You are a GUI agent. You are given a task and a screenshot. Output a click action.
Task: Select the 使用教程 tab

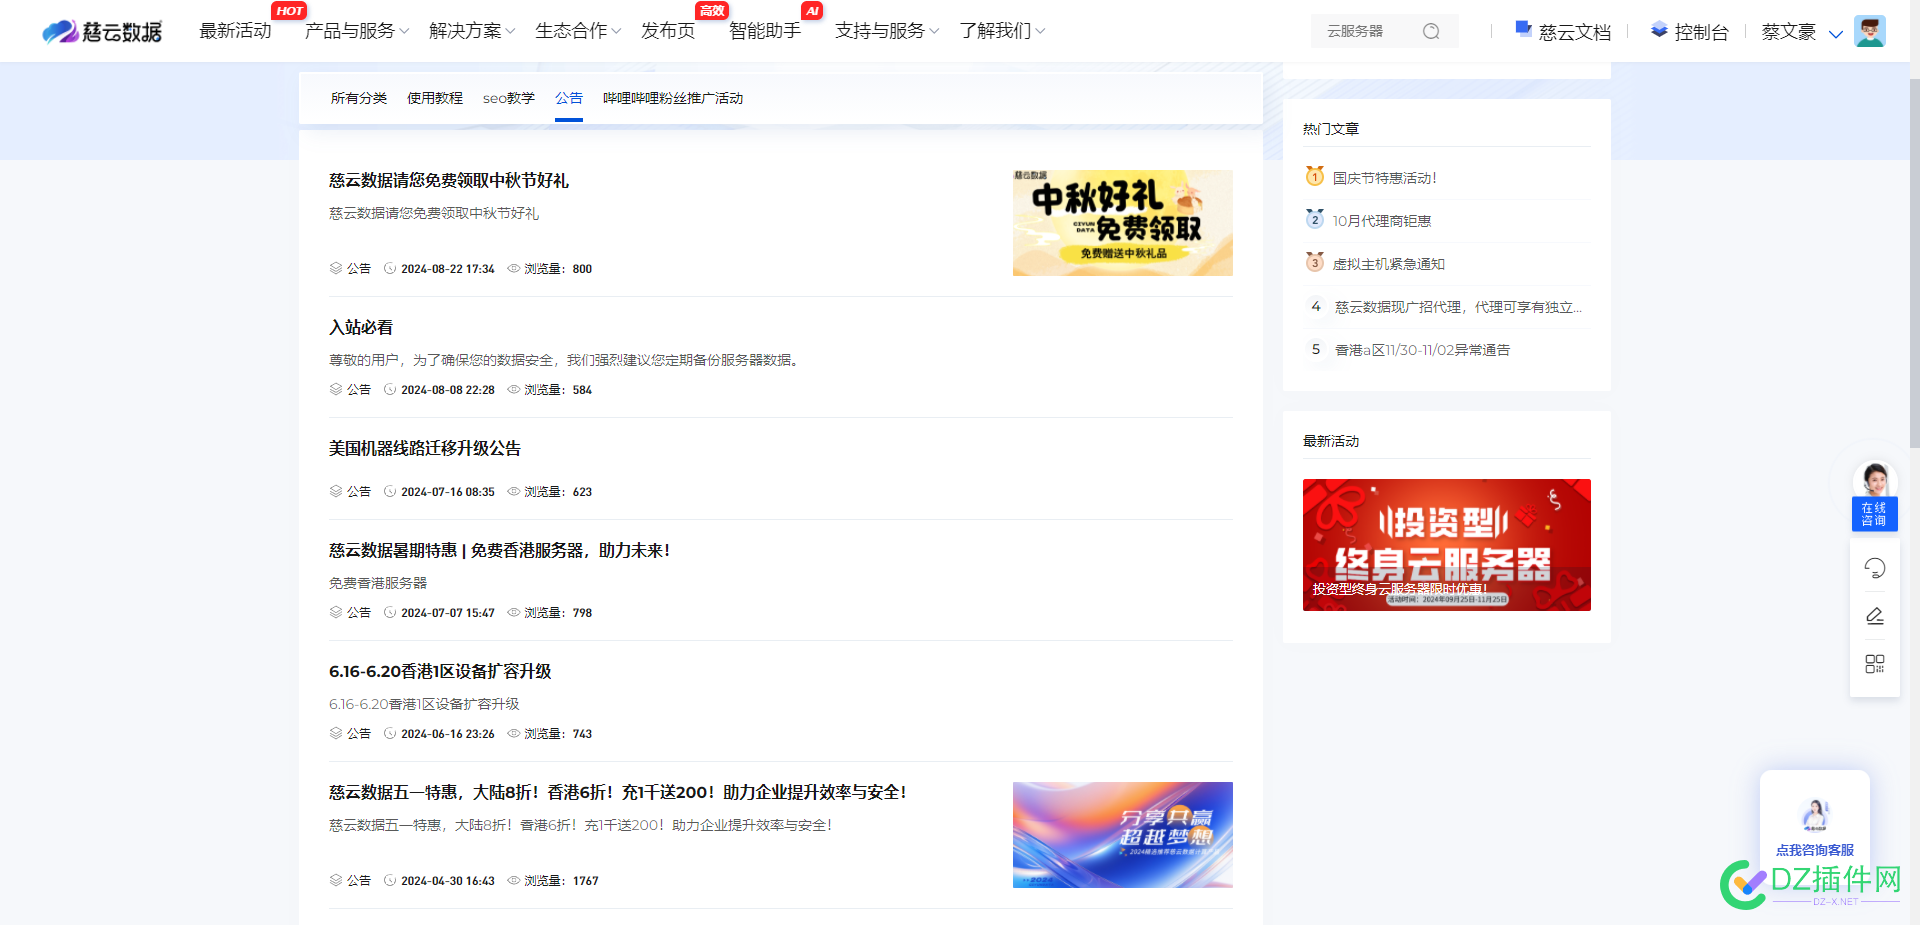[435, 98]
